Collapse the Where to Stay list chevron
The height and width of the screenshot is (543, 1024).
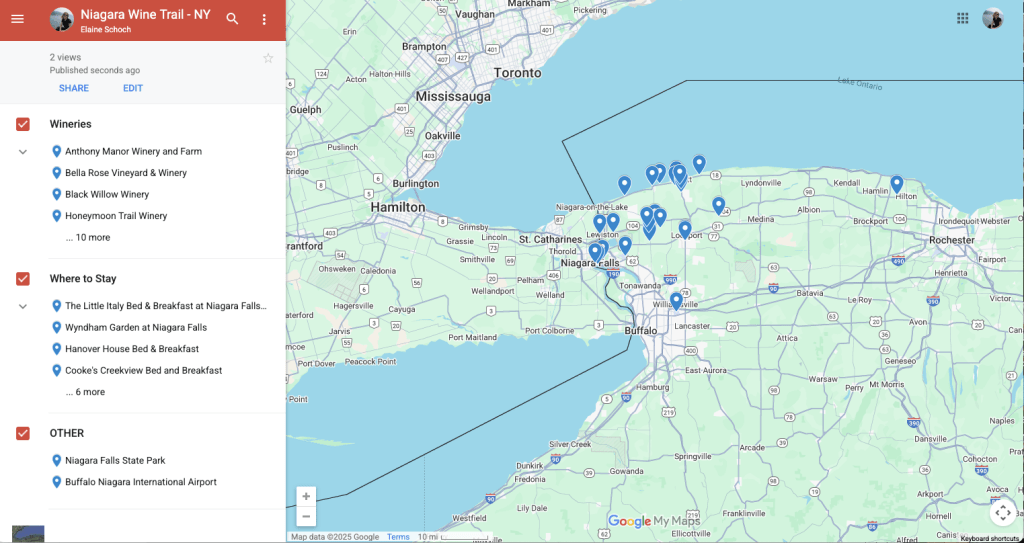pyautogui.click(x=23, y=306)
